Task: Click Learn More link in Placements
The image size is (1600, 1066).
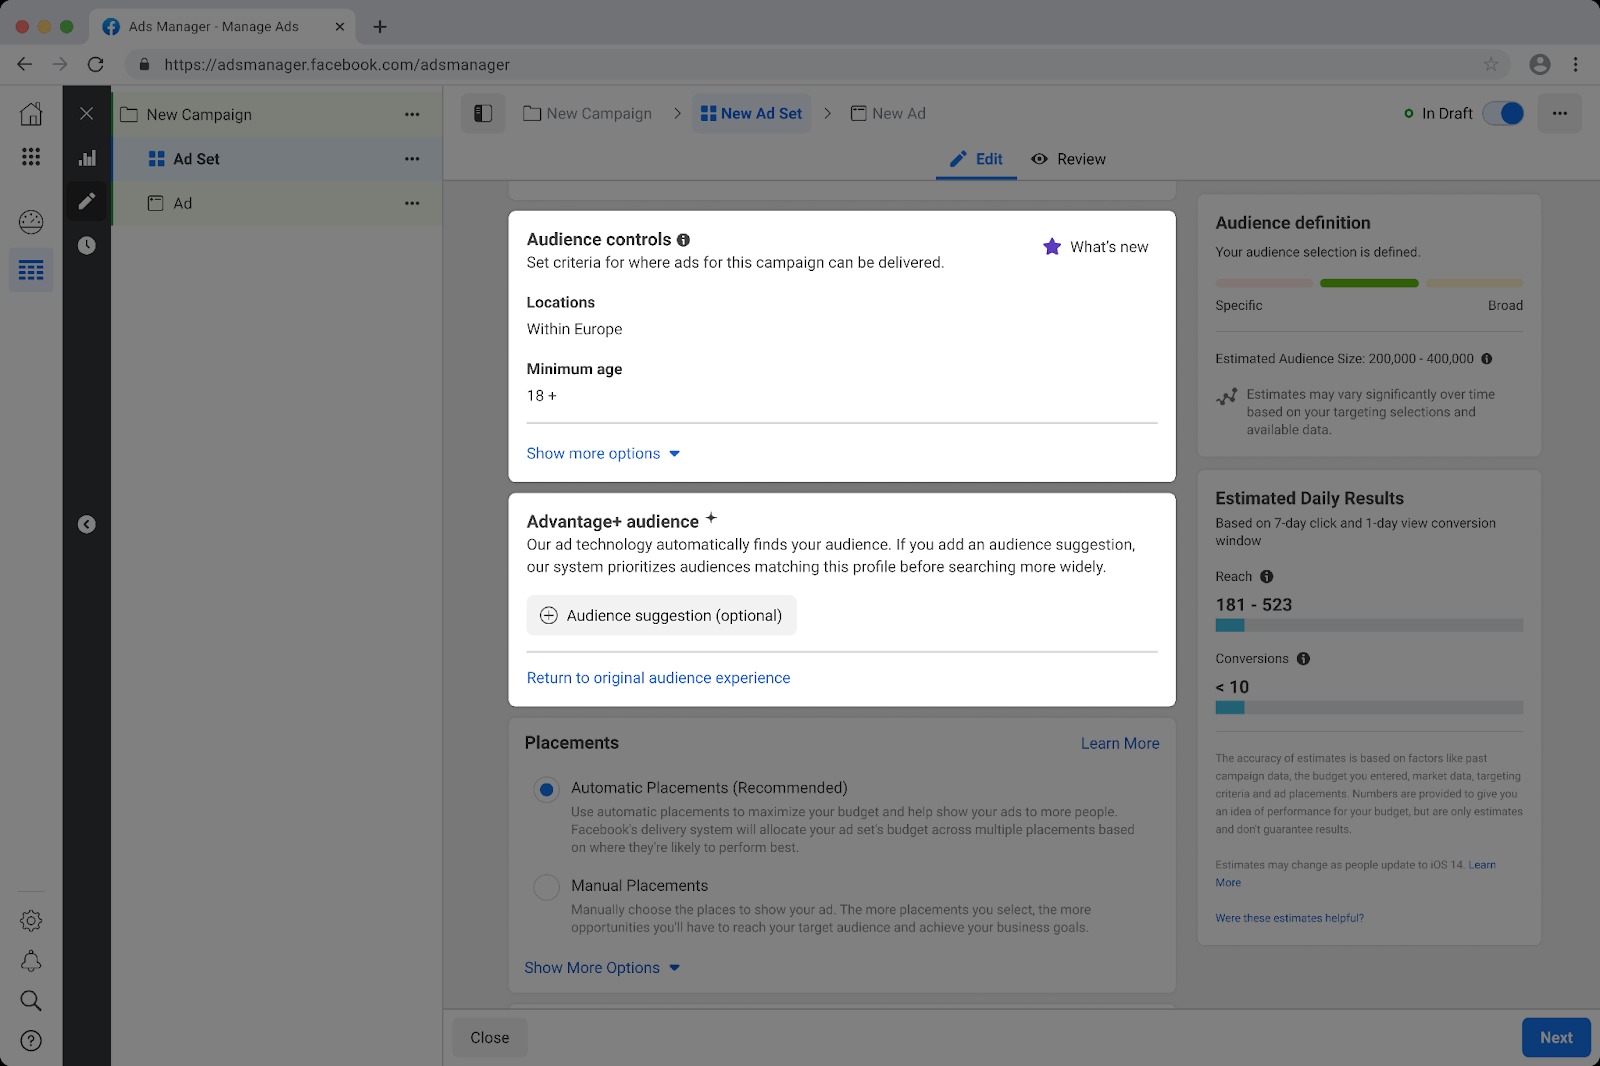Action: [1120, 744]
